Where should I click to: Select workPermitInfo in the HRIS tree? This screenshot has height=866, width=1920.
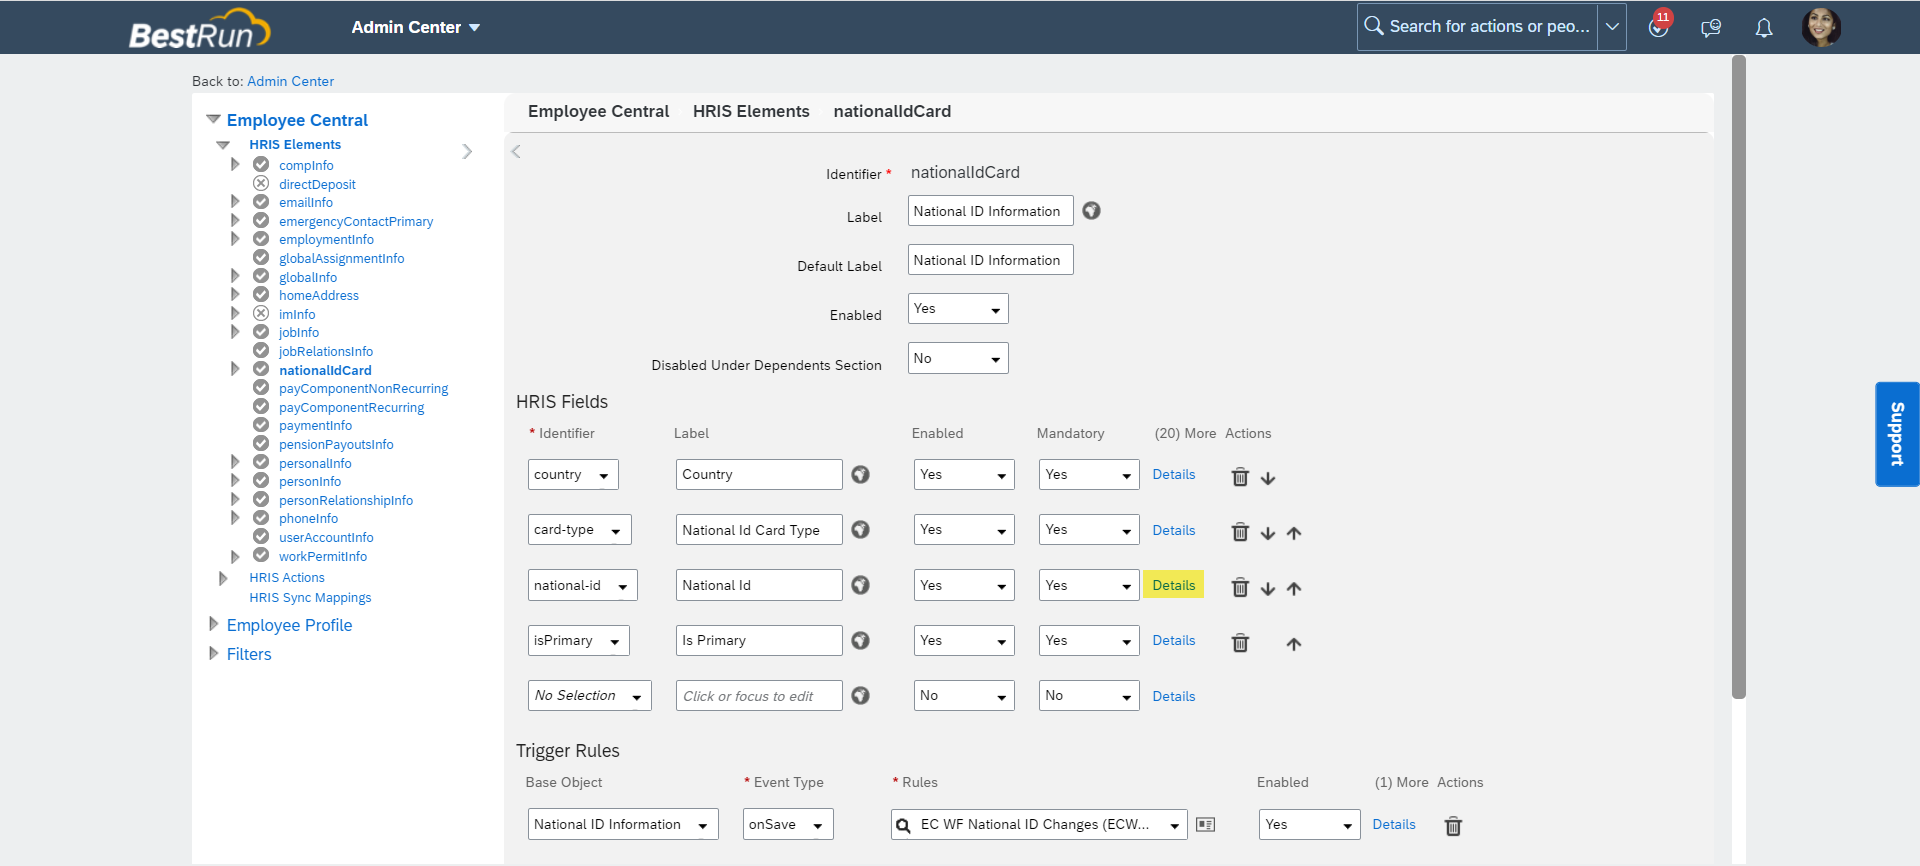pos(323,556)
